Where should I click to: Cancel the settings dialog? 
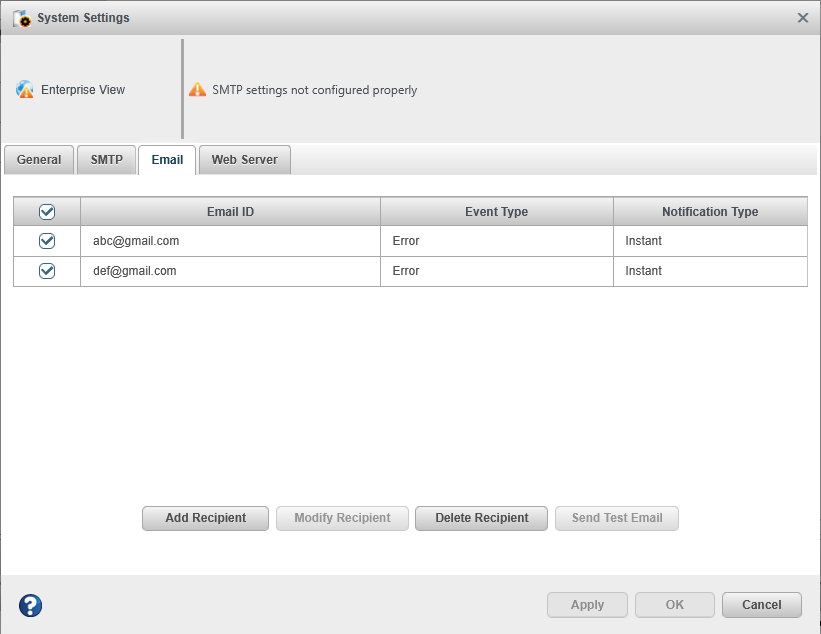(x=761, y=605)
